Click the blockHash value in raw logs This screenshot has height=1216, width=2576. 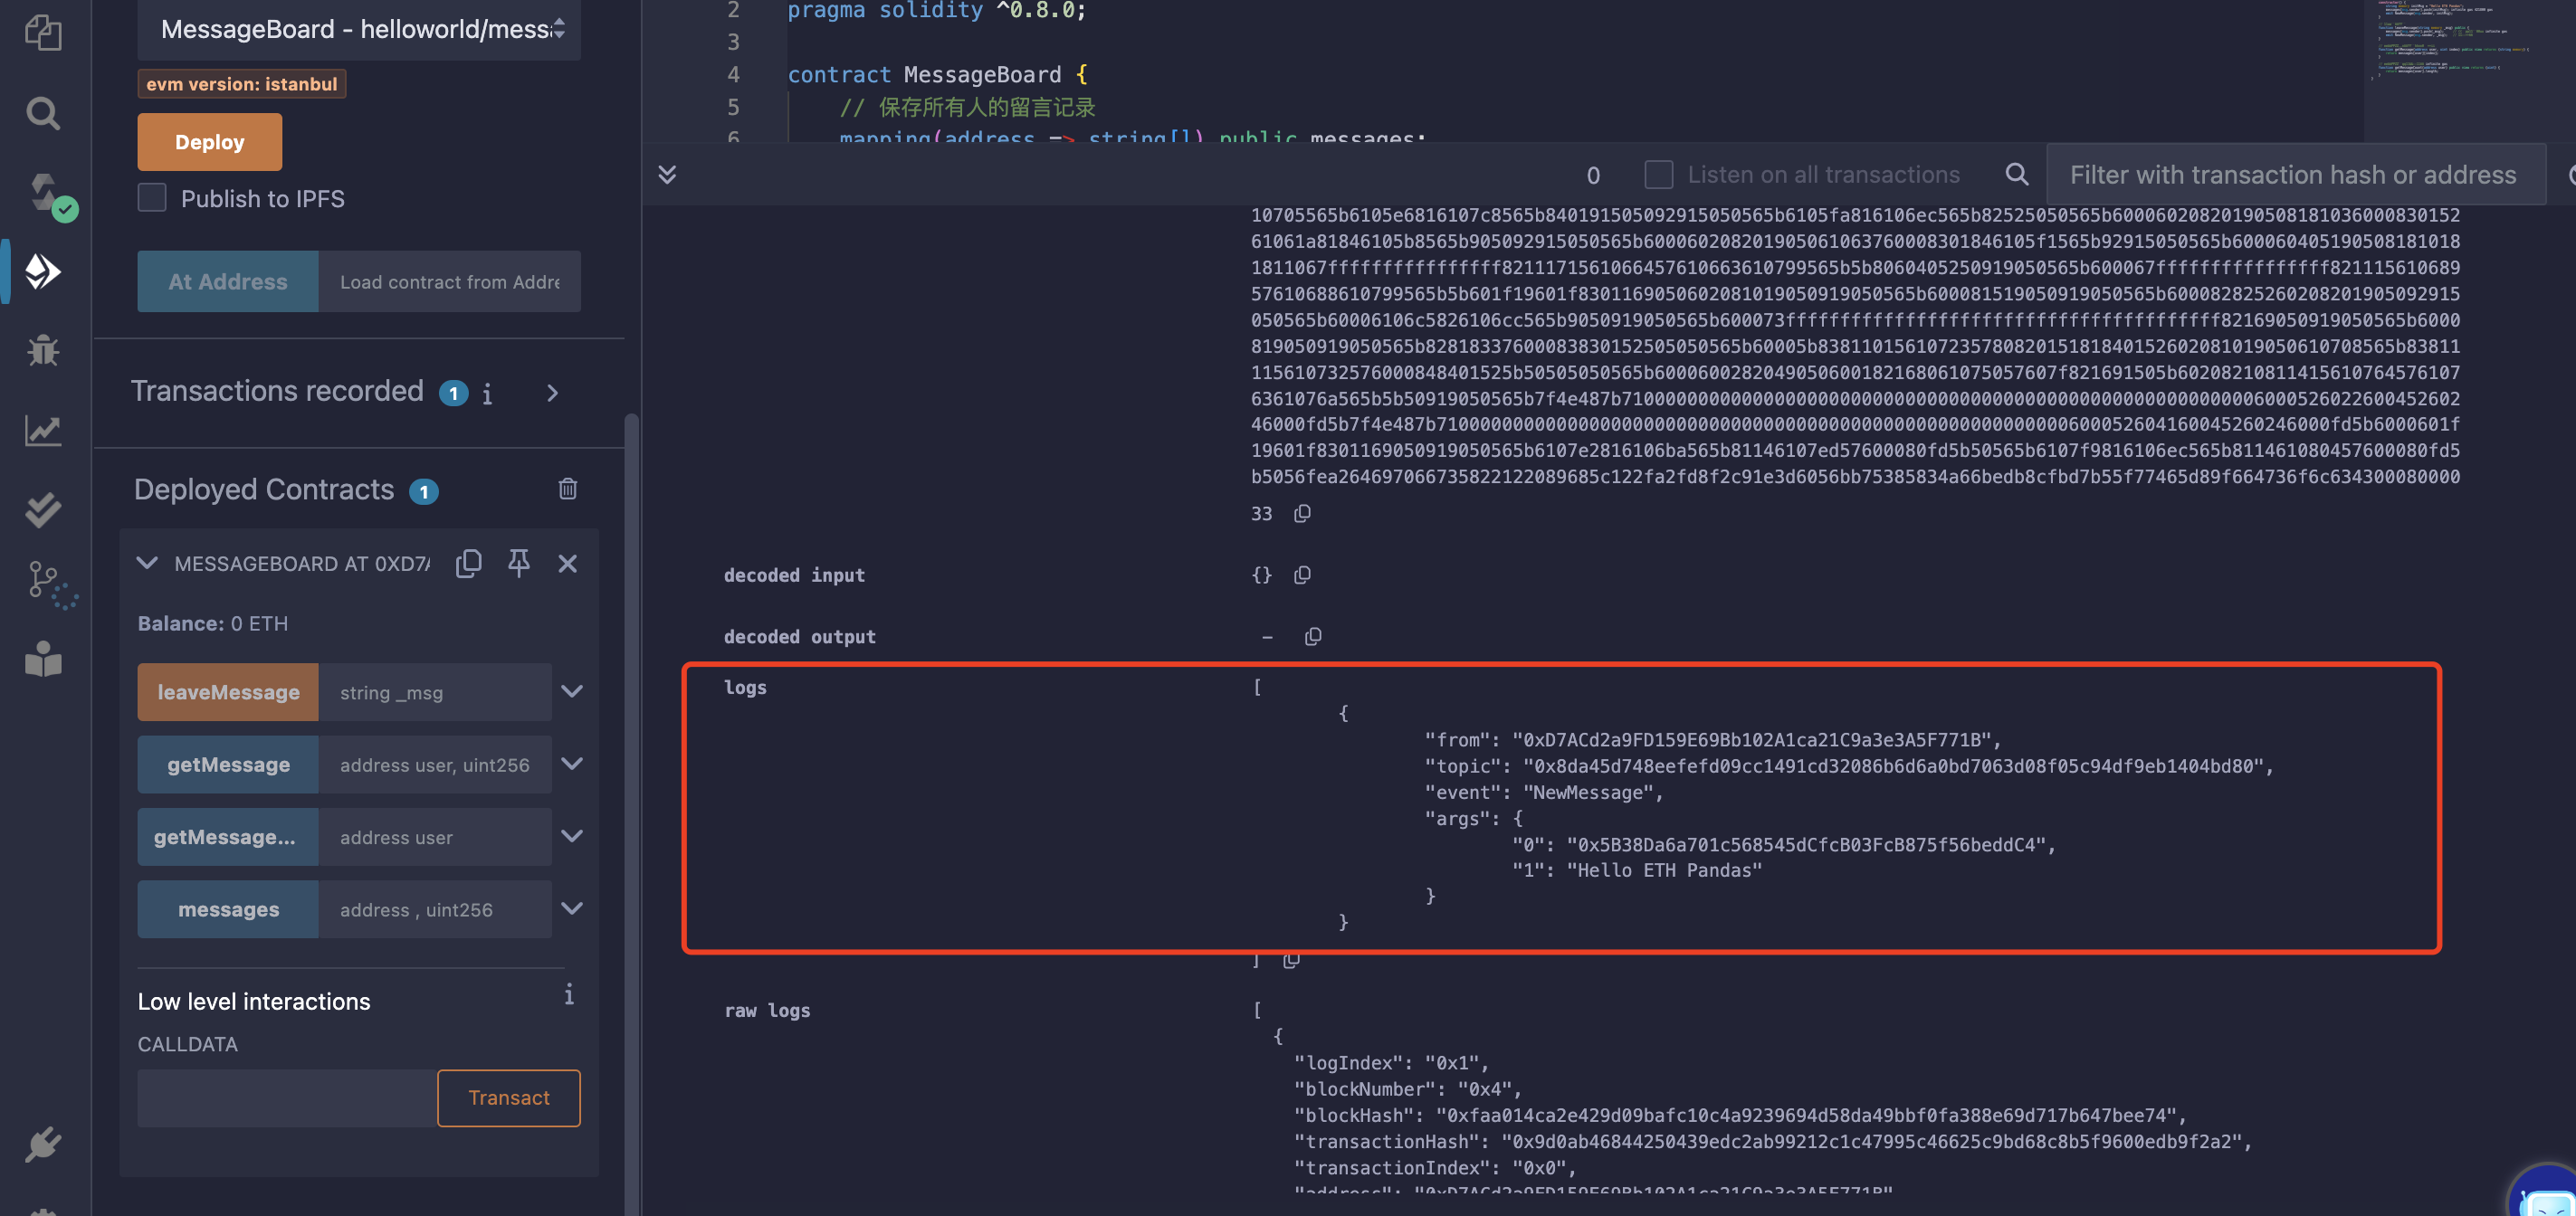point(1805,1115)
